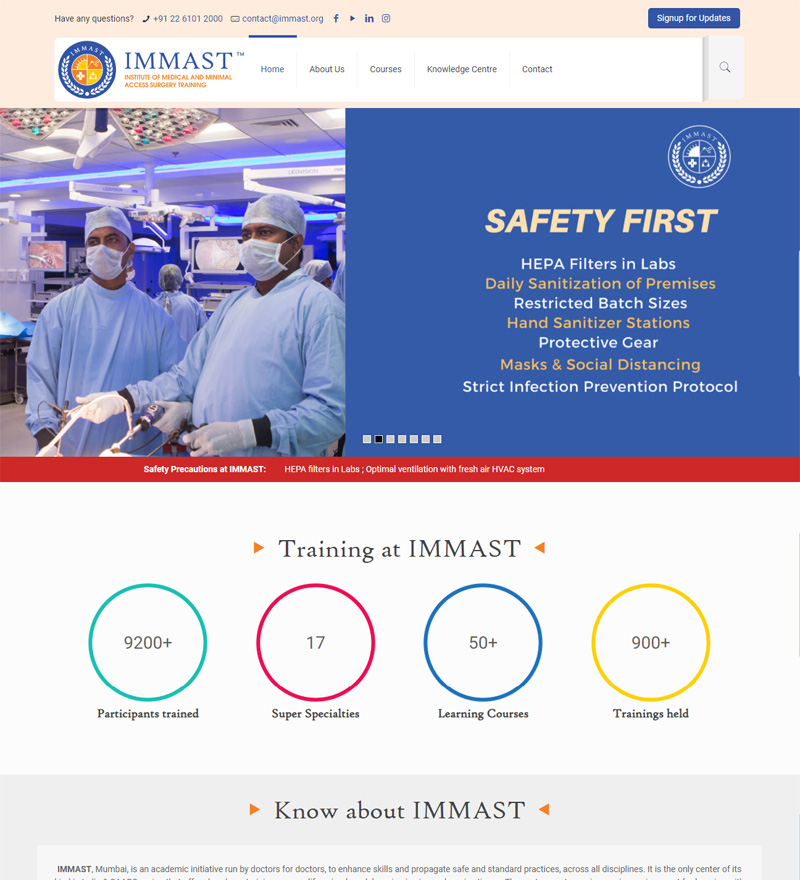800x880 pixels.
Task: Open the Instagram icon in the header
Action: [386, 19]
